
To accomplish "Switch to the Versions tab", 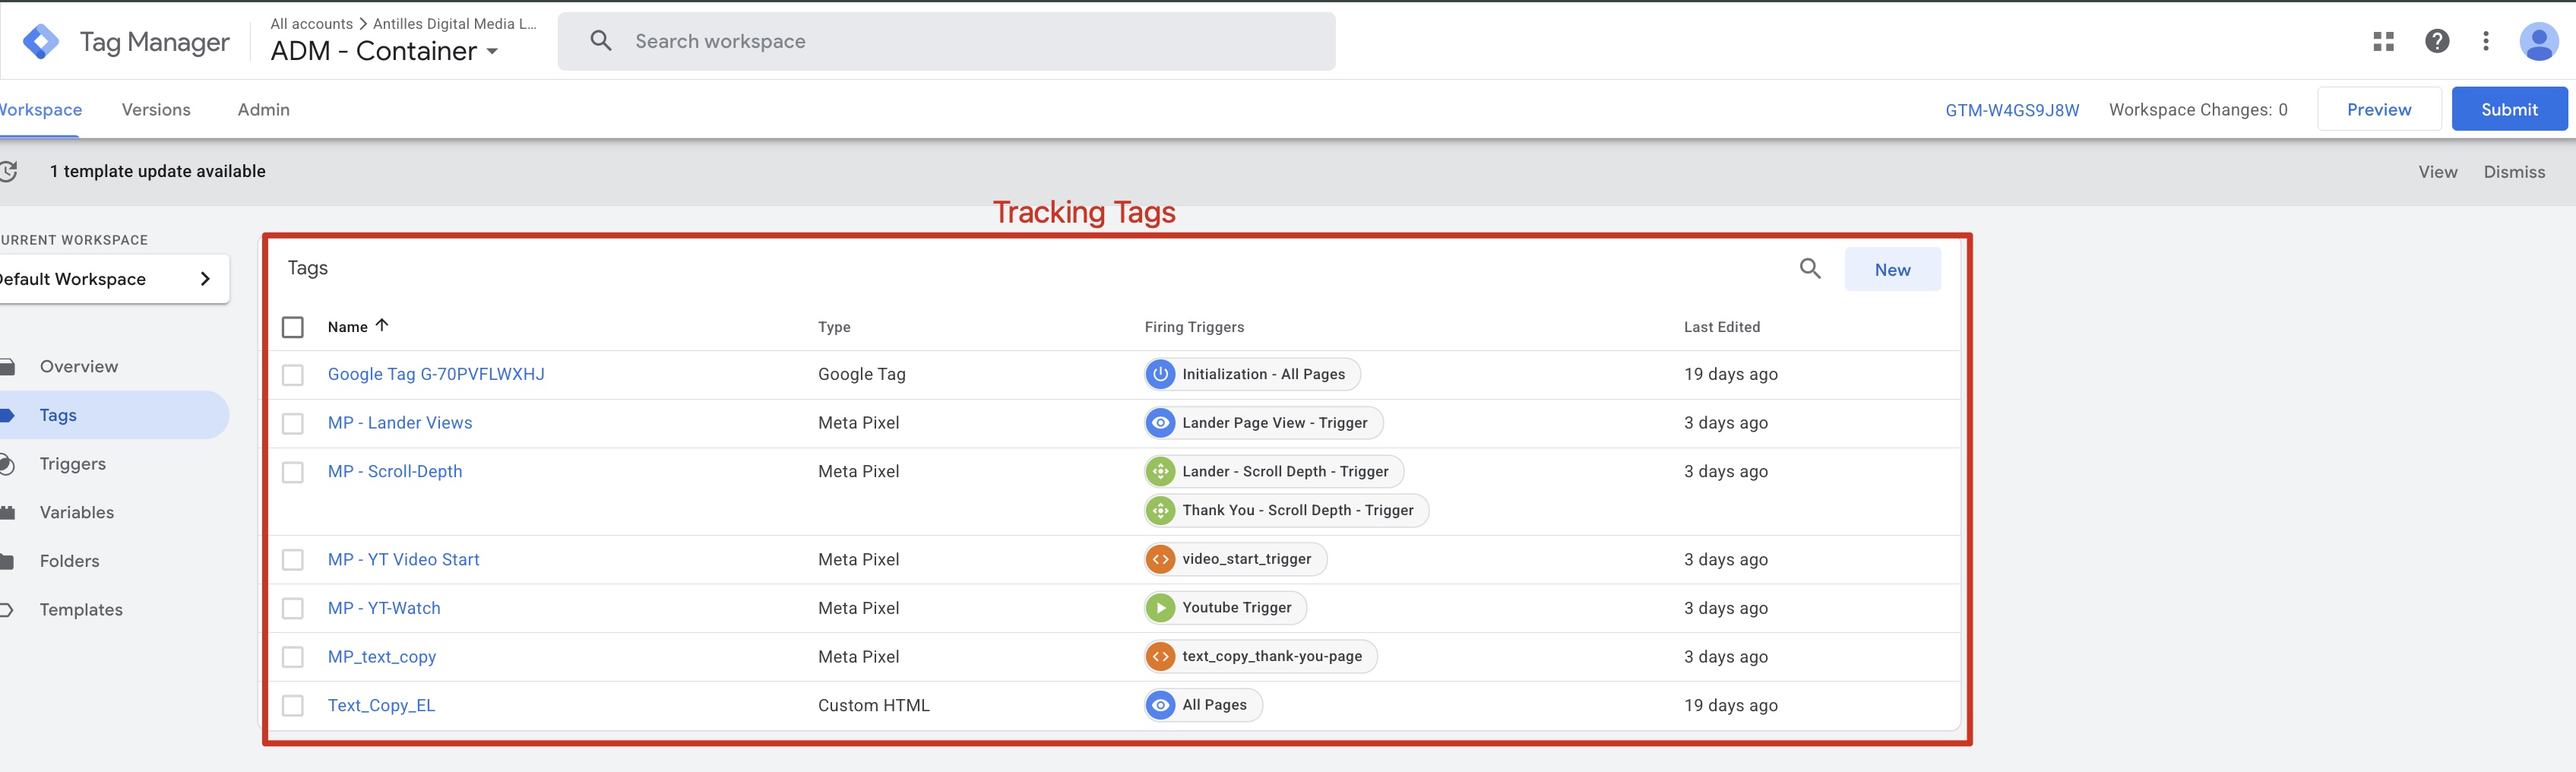I will [156, 110].
